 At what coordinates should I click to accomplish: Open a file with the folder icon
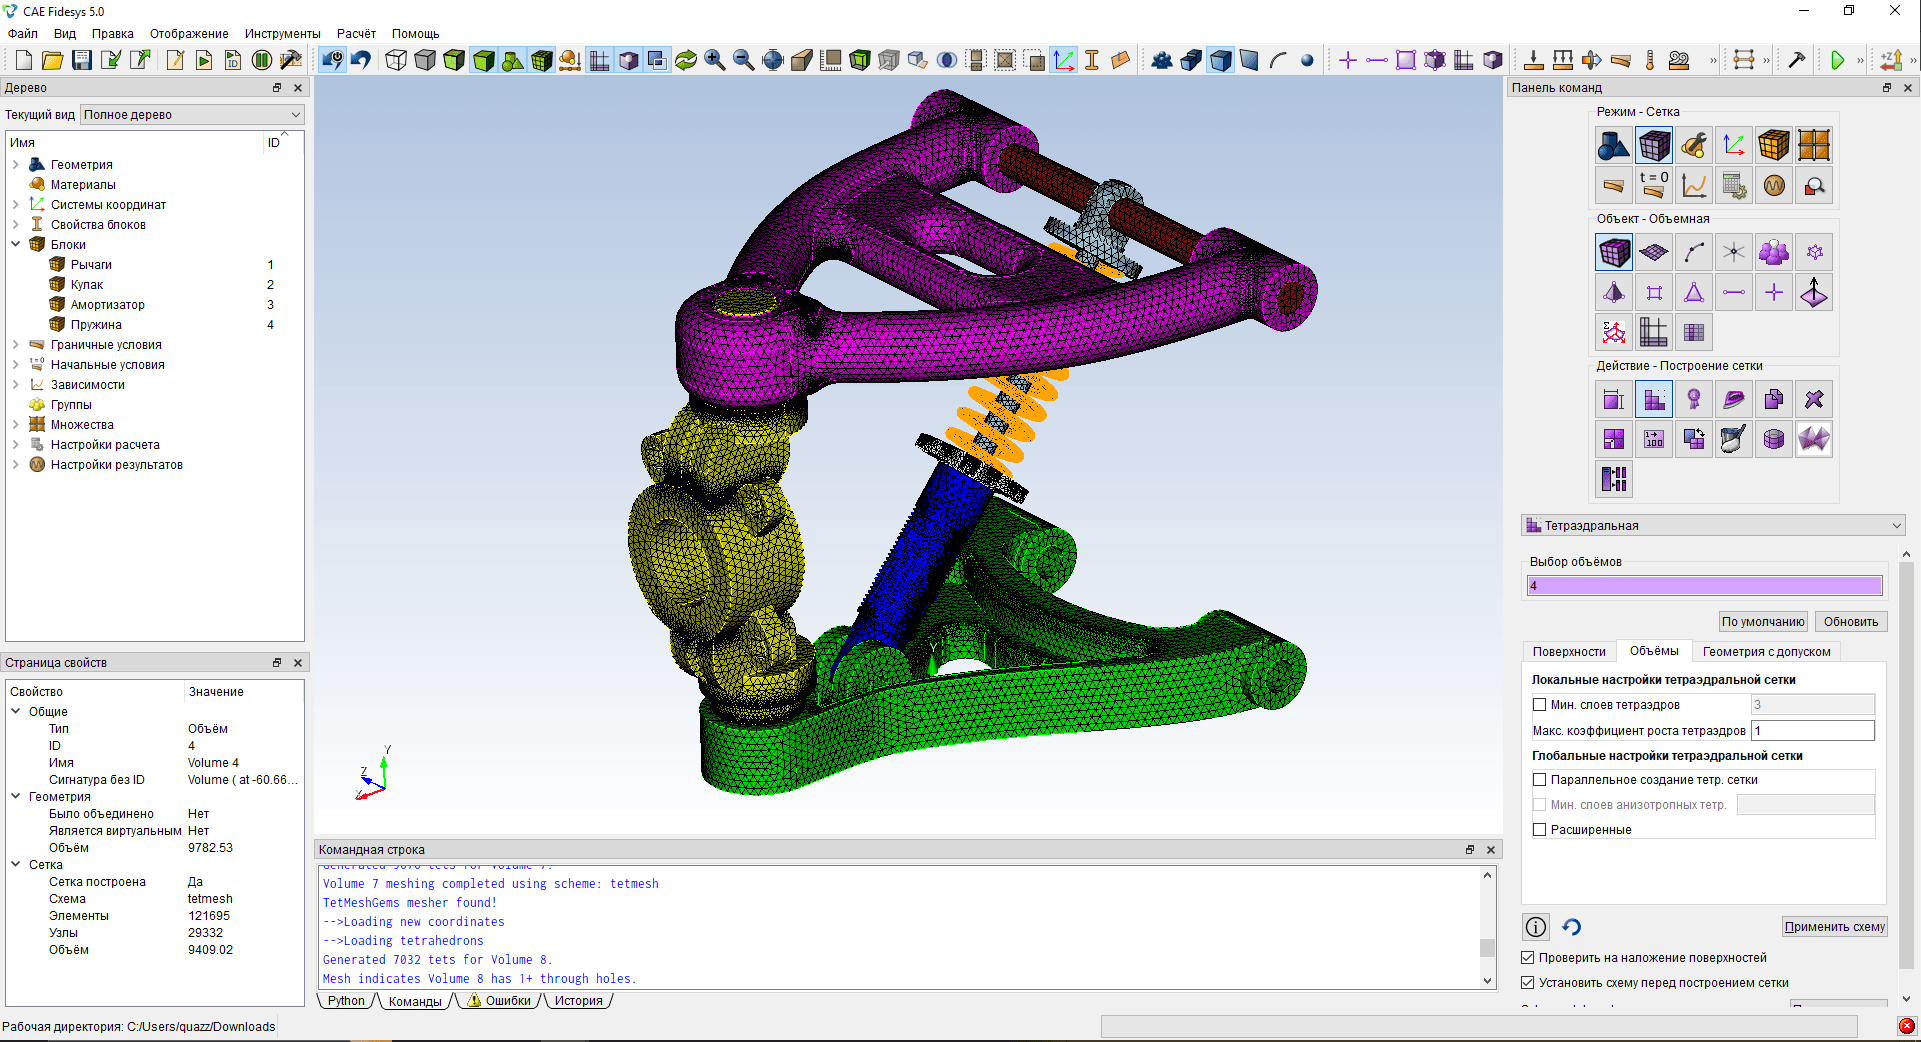[53, 61]
